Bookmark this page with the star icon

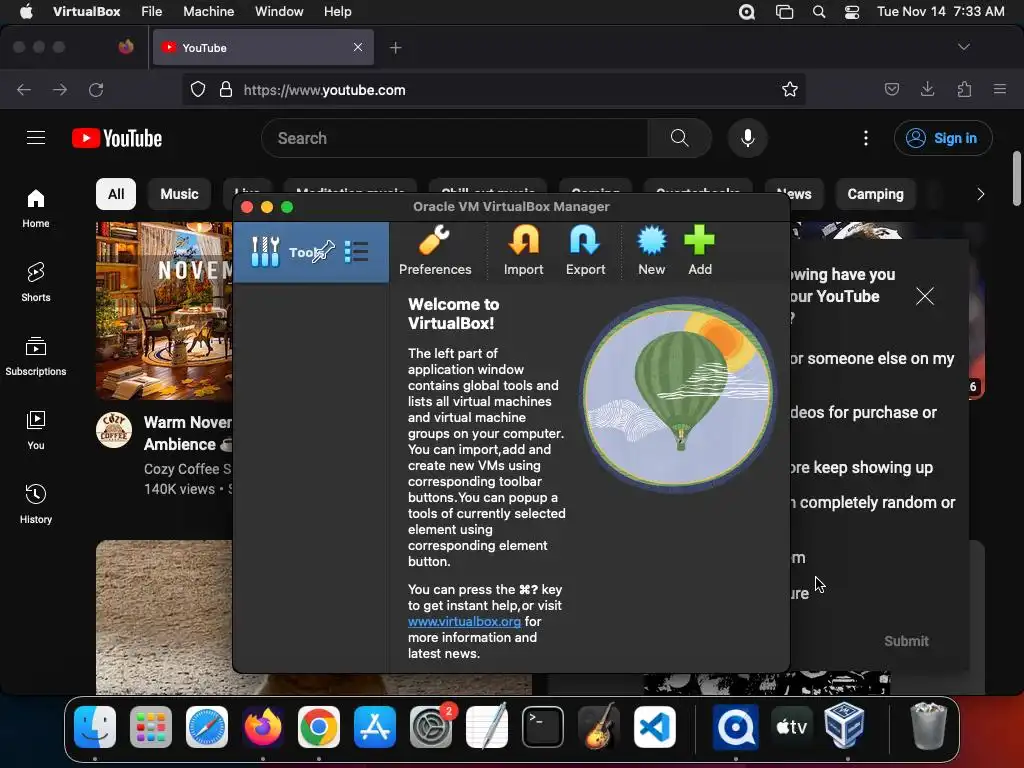point(790,89)
